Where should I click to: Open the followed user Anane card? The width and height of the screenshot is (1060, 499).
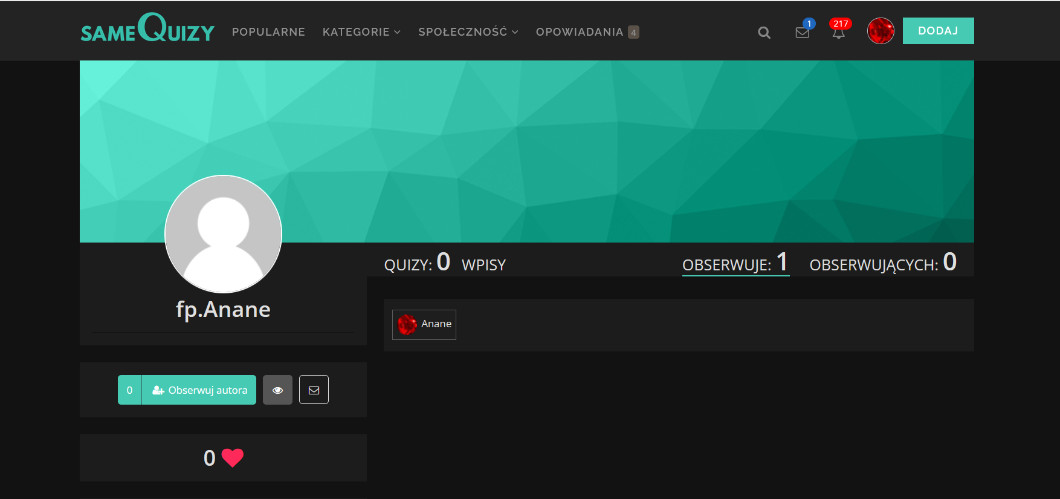pos(424,324)
